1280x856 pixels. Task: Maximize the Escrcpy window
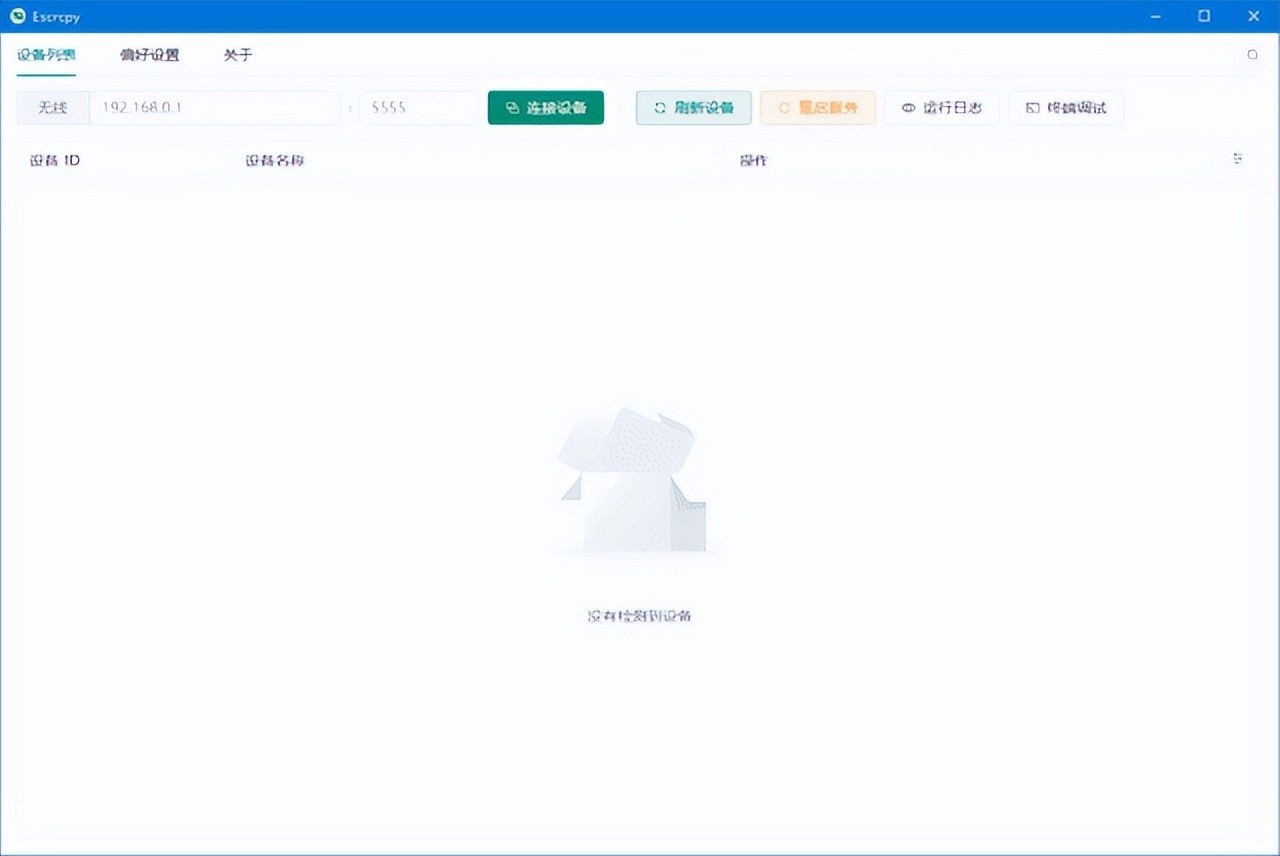click(1204, 16)
